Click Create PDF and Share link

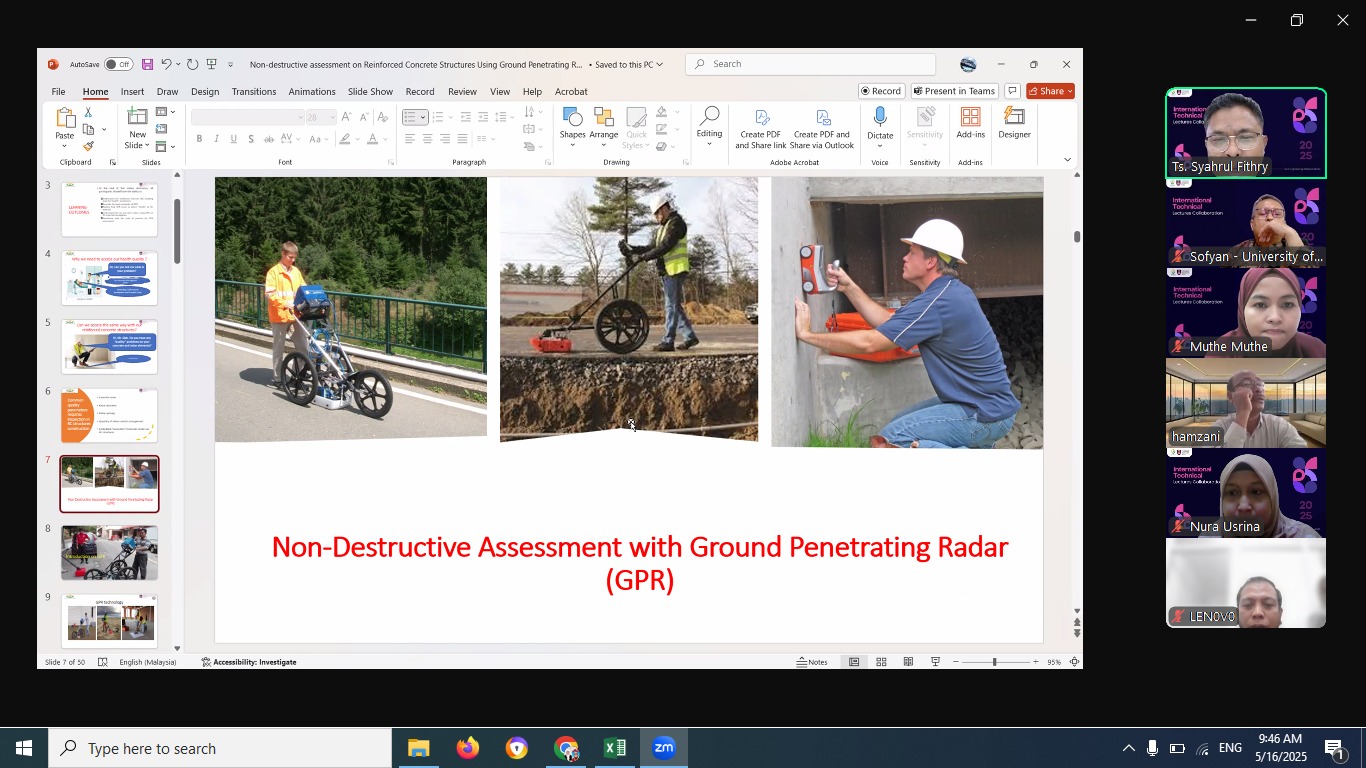(761, 129)
